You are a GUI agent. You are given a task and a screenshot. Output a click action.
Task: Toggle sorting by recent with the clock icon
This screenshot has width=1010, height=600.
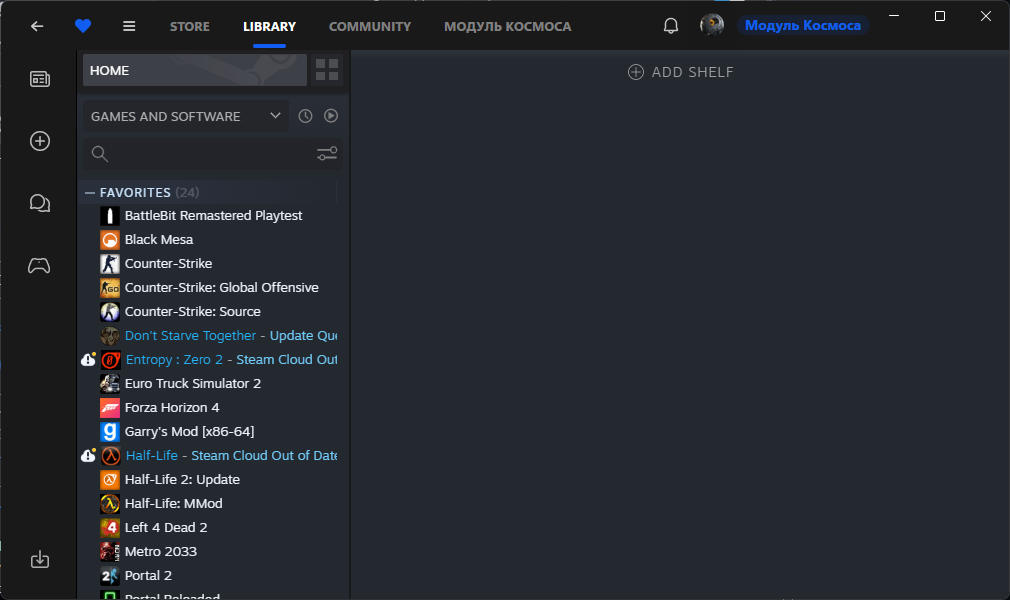[306, 116]
